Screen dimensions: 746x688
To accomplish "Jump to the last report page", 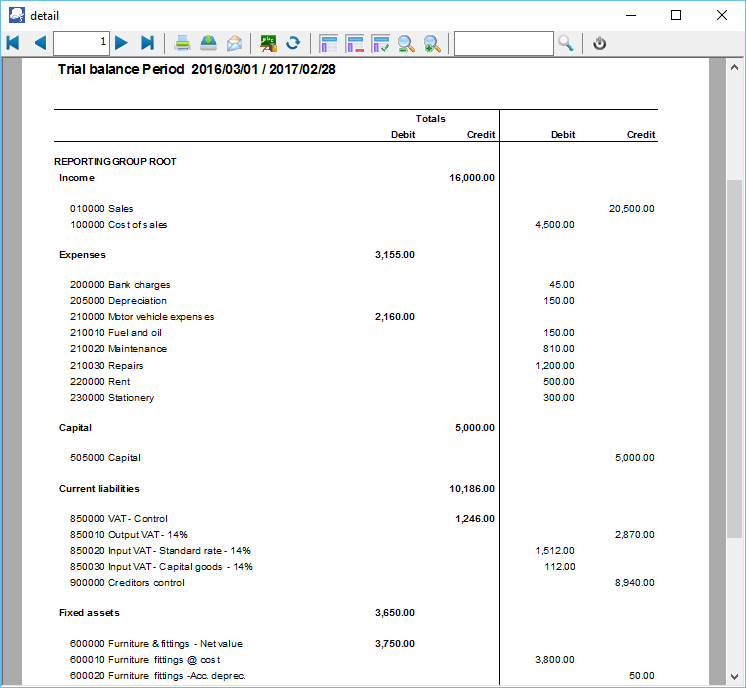I will pyautogui.click(x=147, y=43).
